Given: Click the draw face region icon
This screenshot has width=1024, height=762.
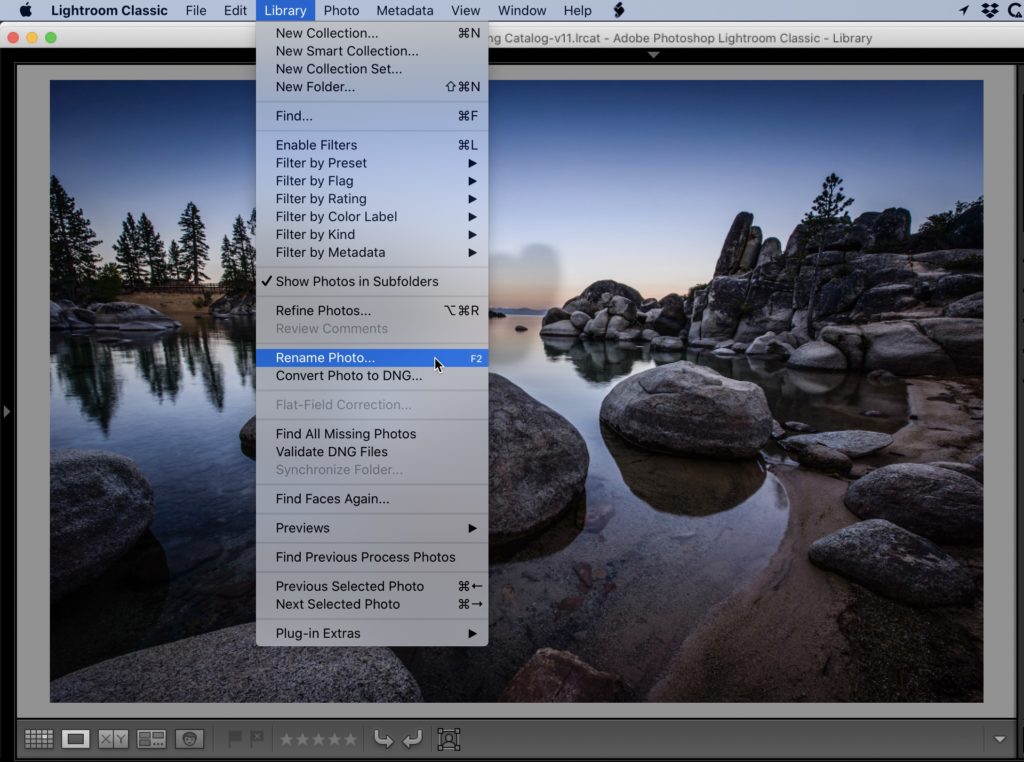Looking at the screenshot, I should coord(449,739).
